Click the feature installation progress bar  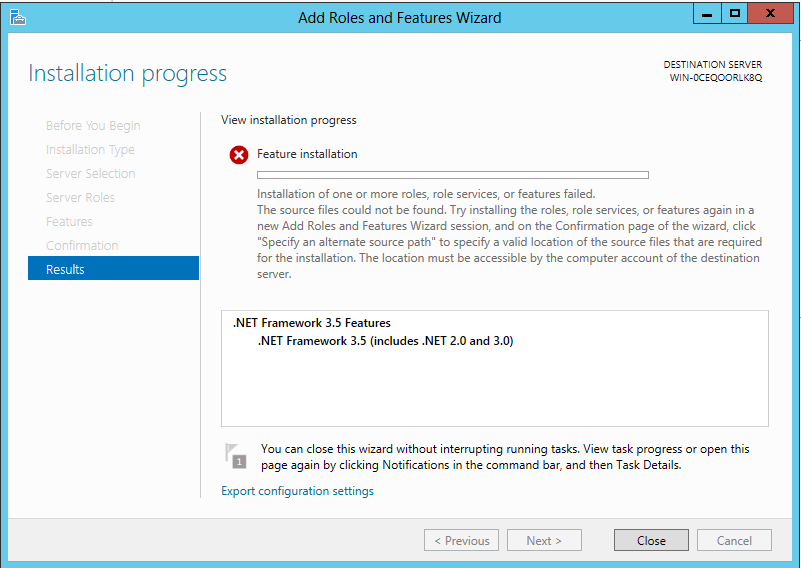click(x=453, y=175)
